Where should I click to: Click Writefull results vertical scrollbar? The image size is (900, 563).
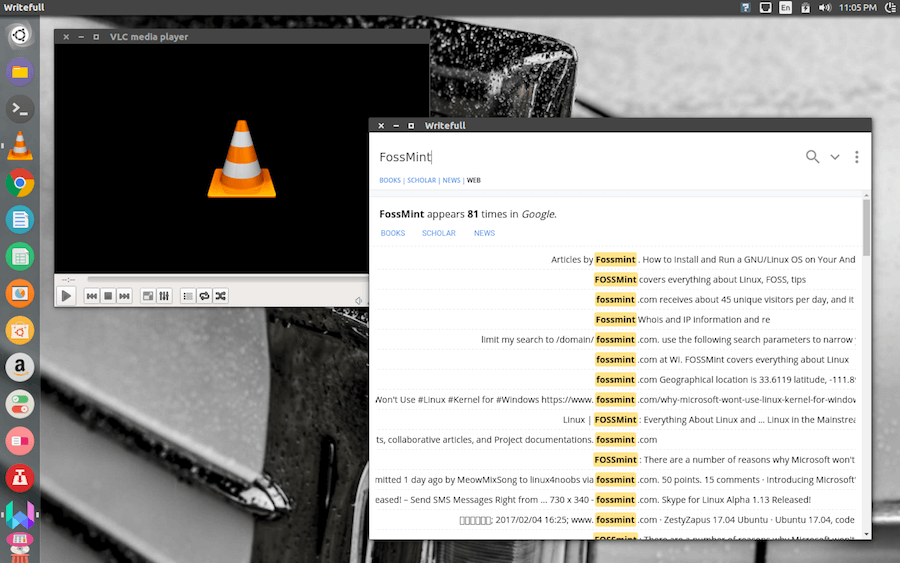pyautogui.click(x=866, y=227)
